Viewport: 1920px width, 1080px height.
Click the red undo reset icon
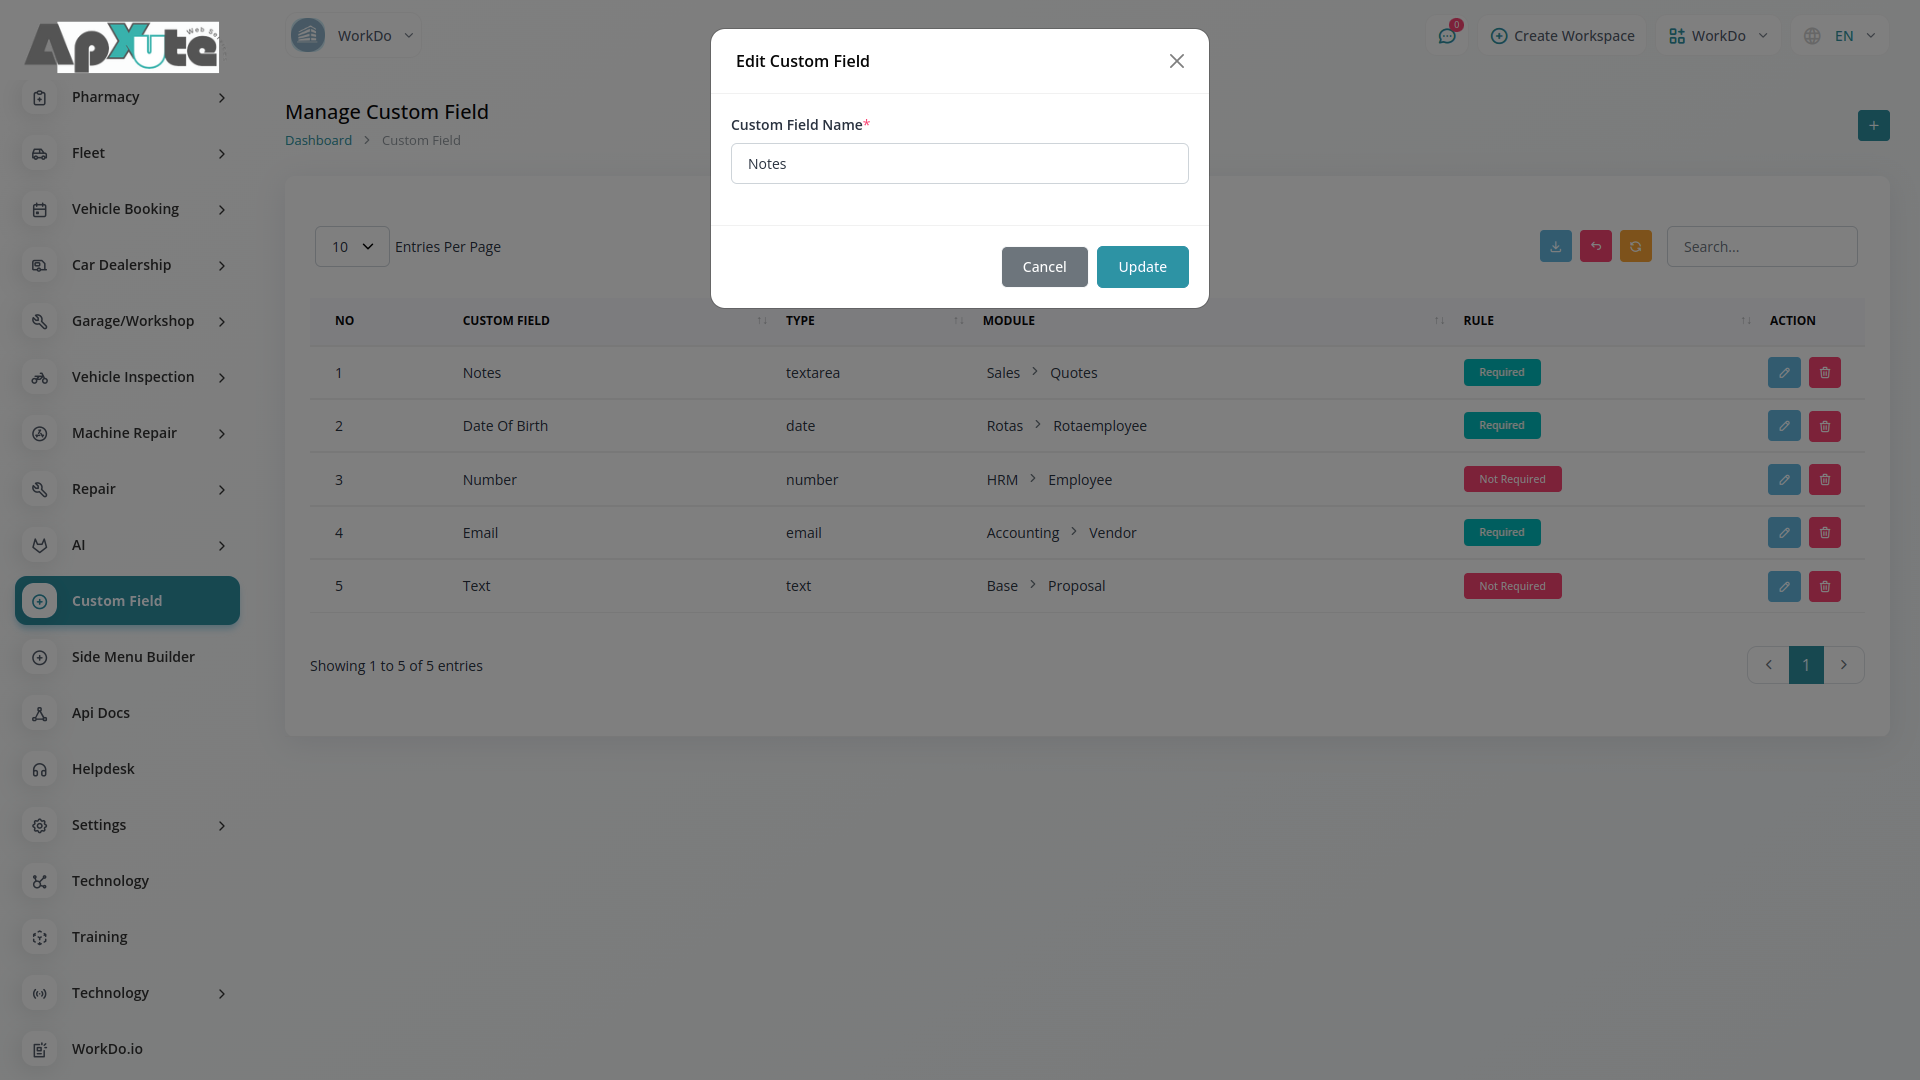pyautogui.click(x=1595, y=247)
